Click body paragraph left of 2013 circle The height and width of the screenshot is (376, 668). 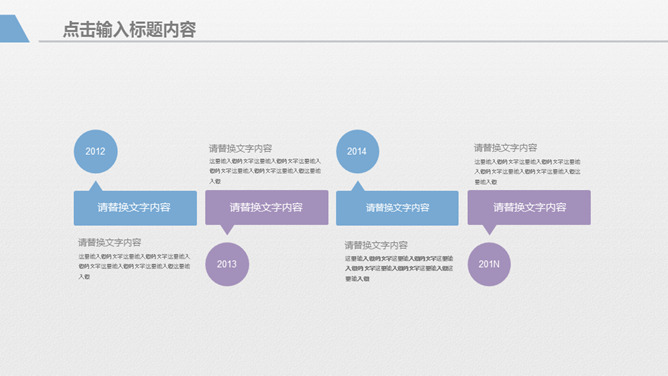click(134, 266)
